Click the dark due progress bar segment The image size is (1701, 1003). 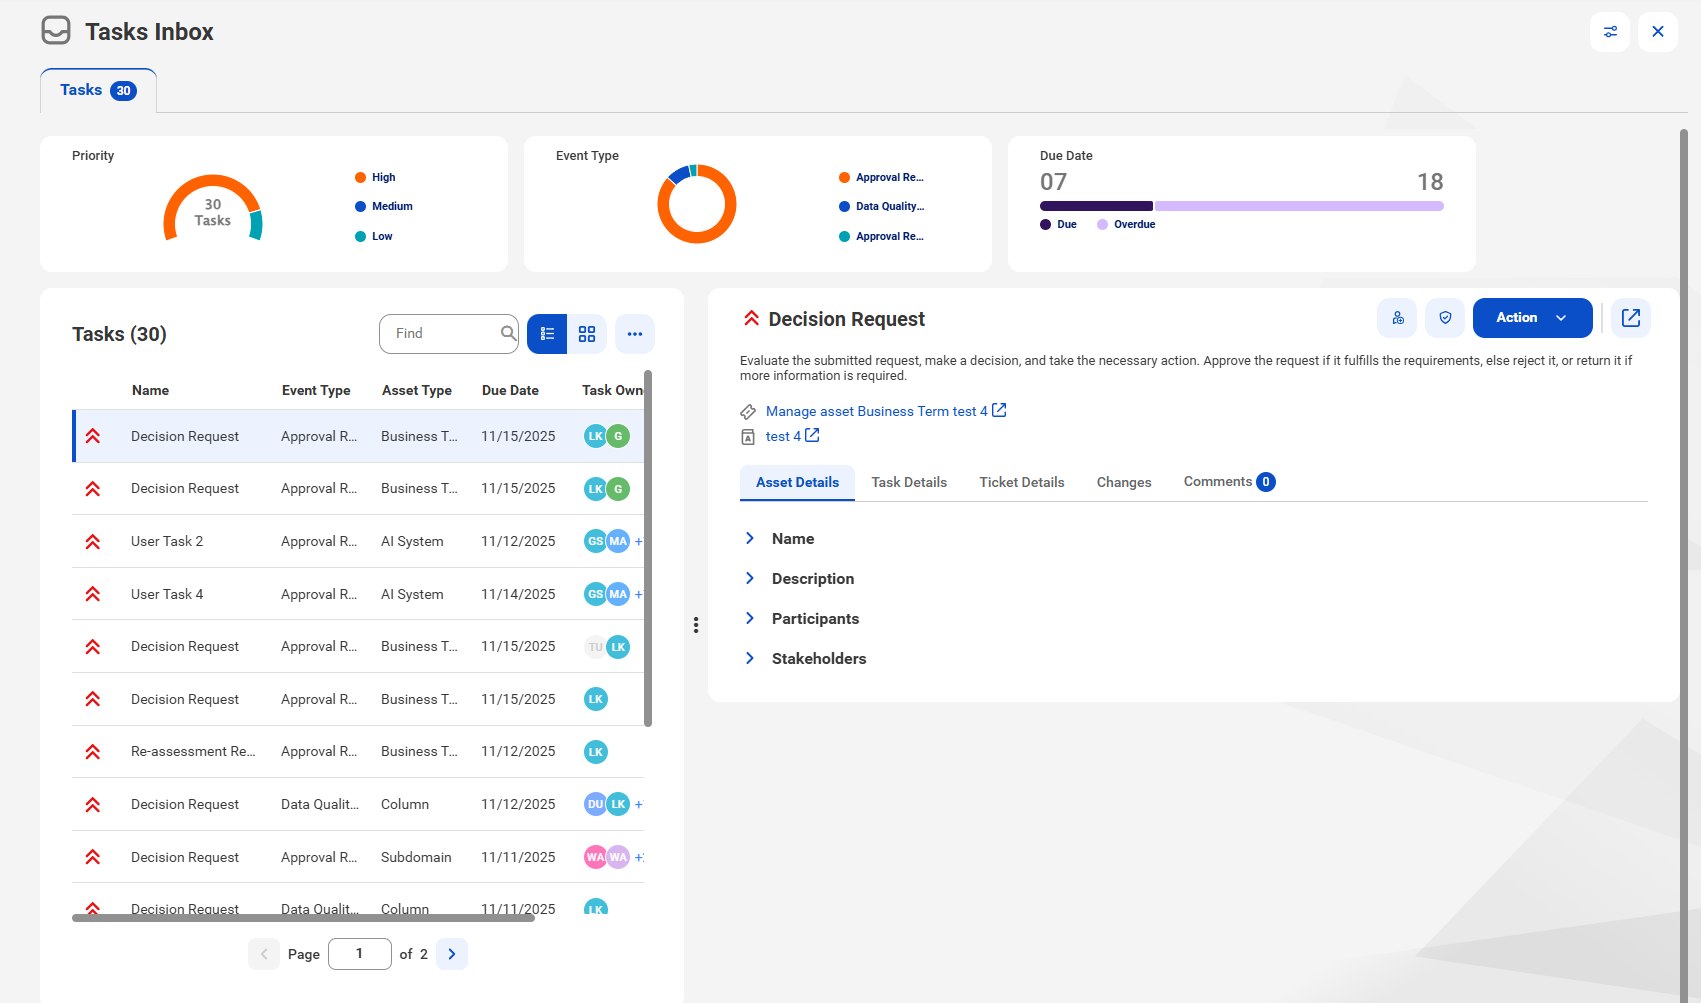[1096, 206]
